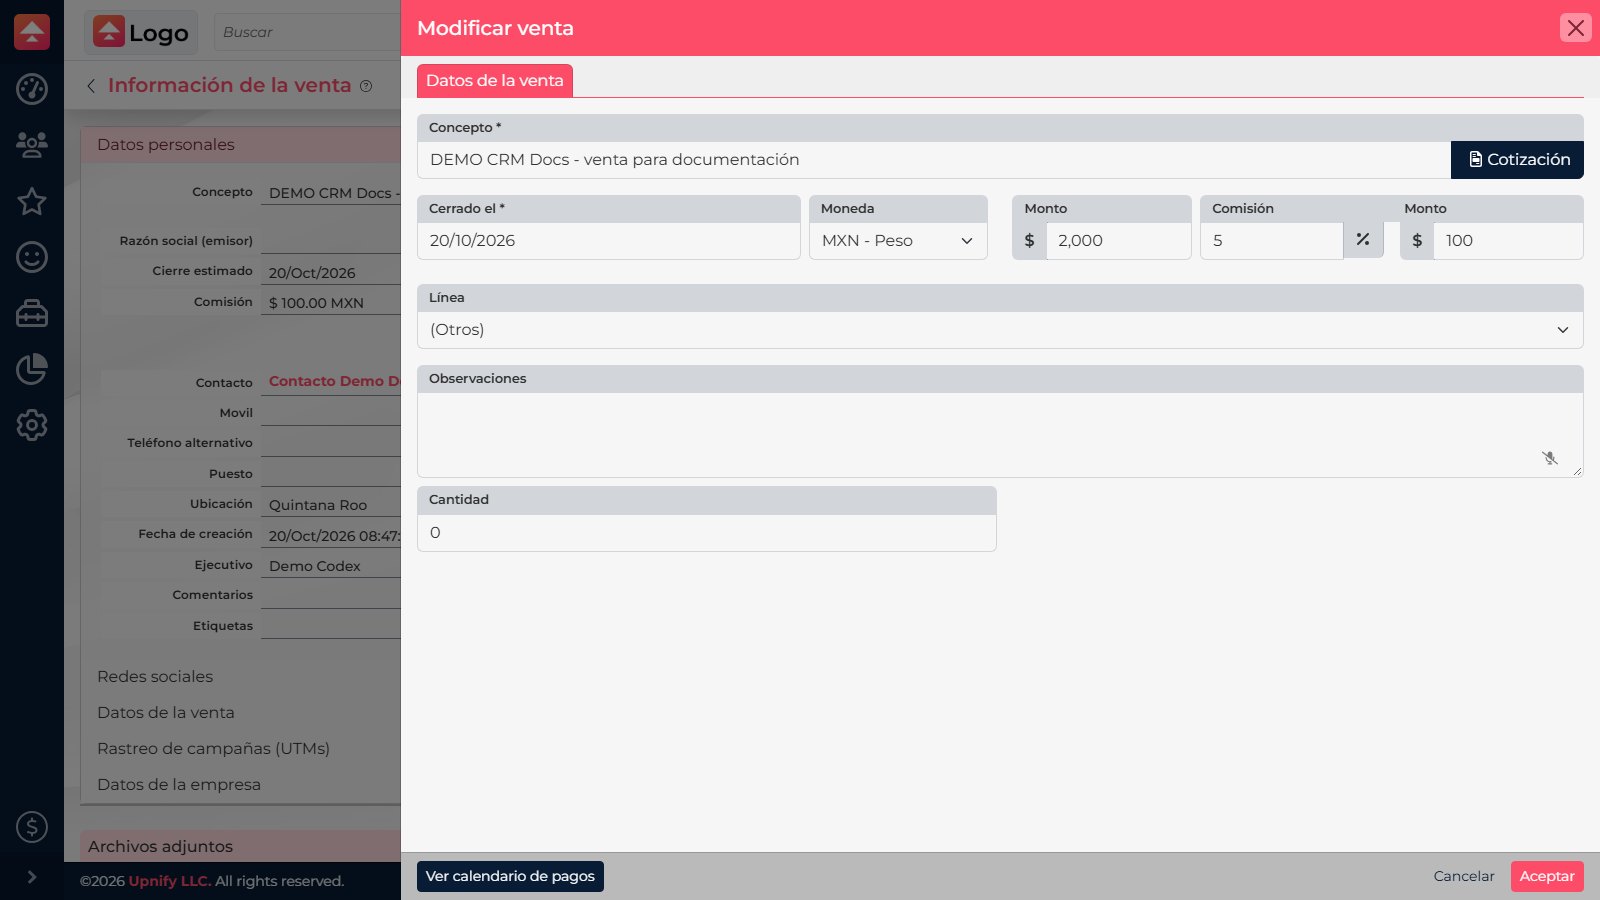The height and width of the screenshot is (900, 1600).
Task: Open the briefcase icon in sidebar
Action: [x=32, y=313]
